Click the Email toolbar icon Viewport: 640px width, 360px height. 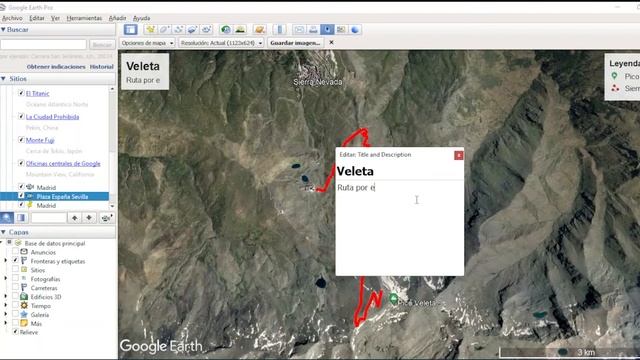pyautogui.click(x=299, y=29)
